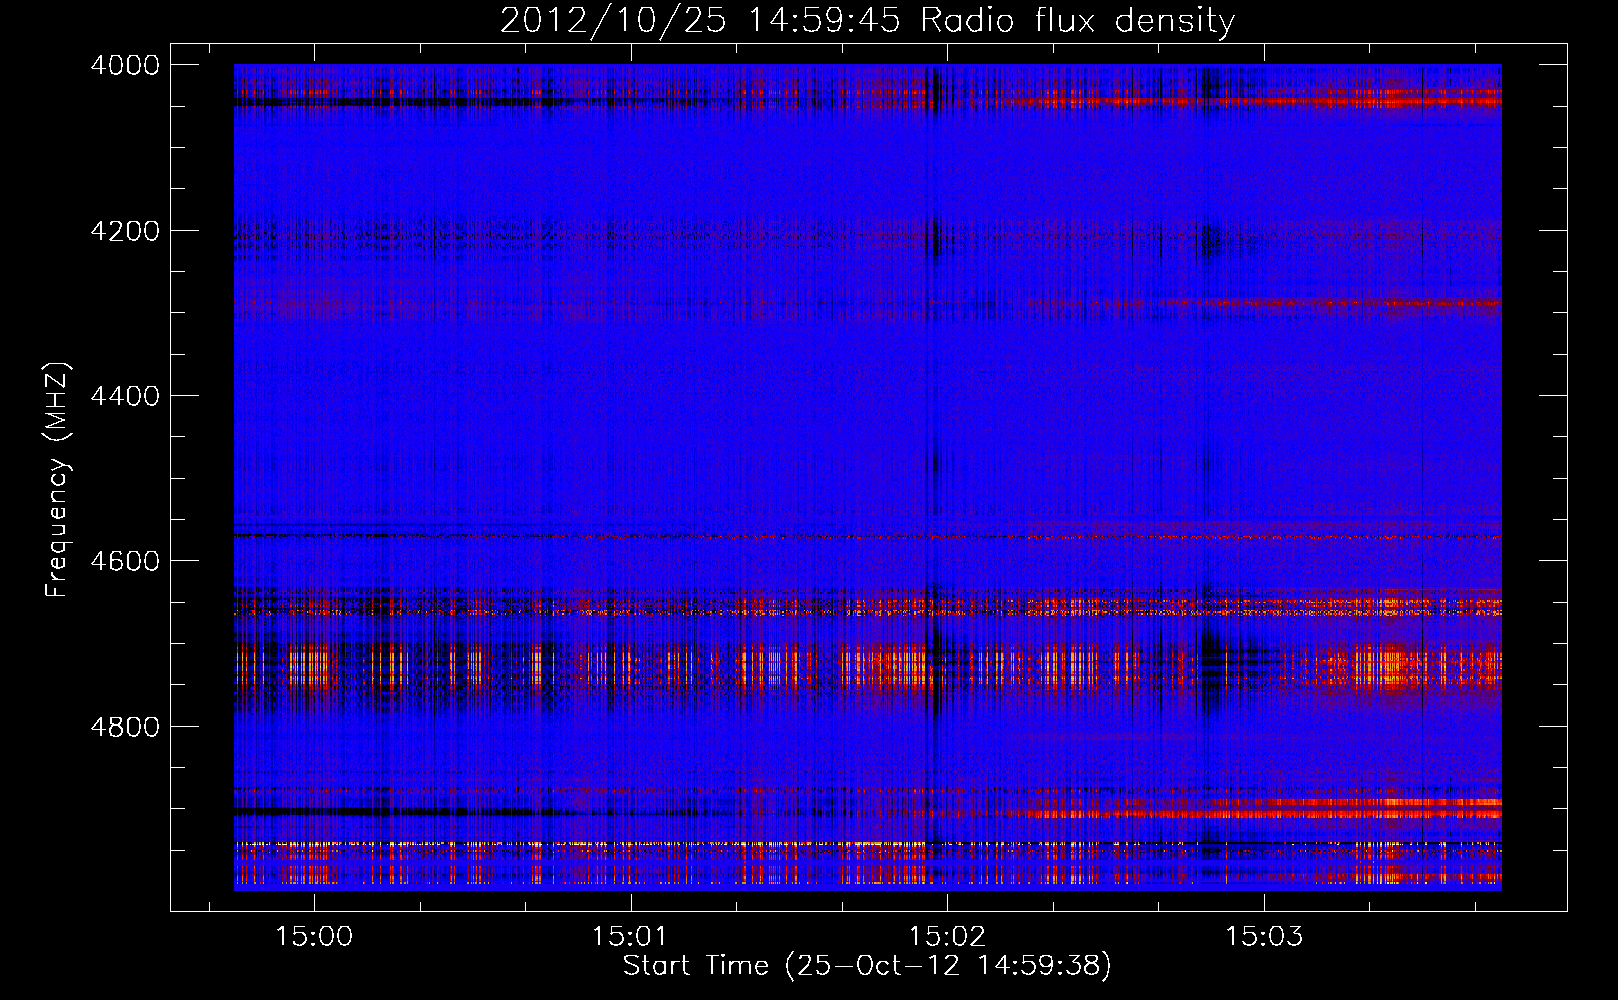Click the "Start Time (25-Oct-12 14:59:38)" x-axis label

[x=867, y=965]
